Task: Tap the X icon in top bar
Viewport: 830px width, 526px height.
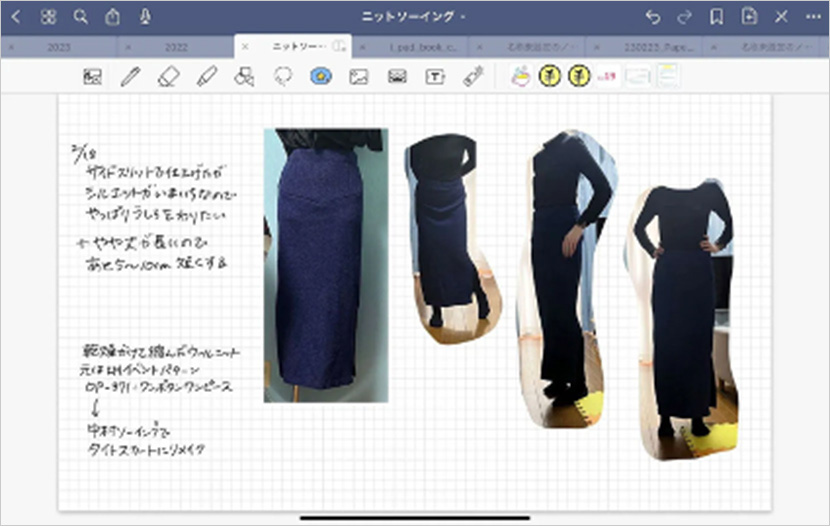Action: (781, 17)
